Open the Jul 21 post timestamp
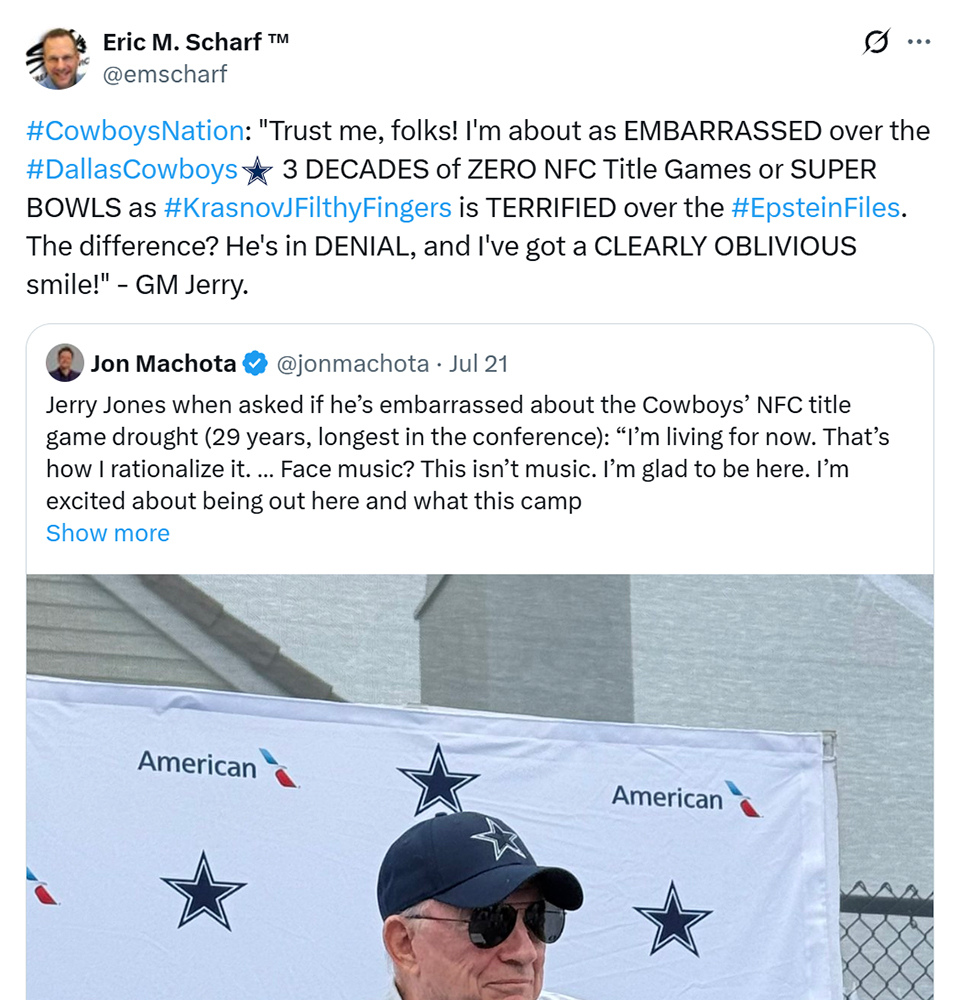960x1000 pixels. pos(479,364)
